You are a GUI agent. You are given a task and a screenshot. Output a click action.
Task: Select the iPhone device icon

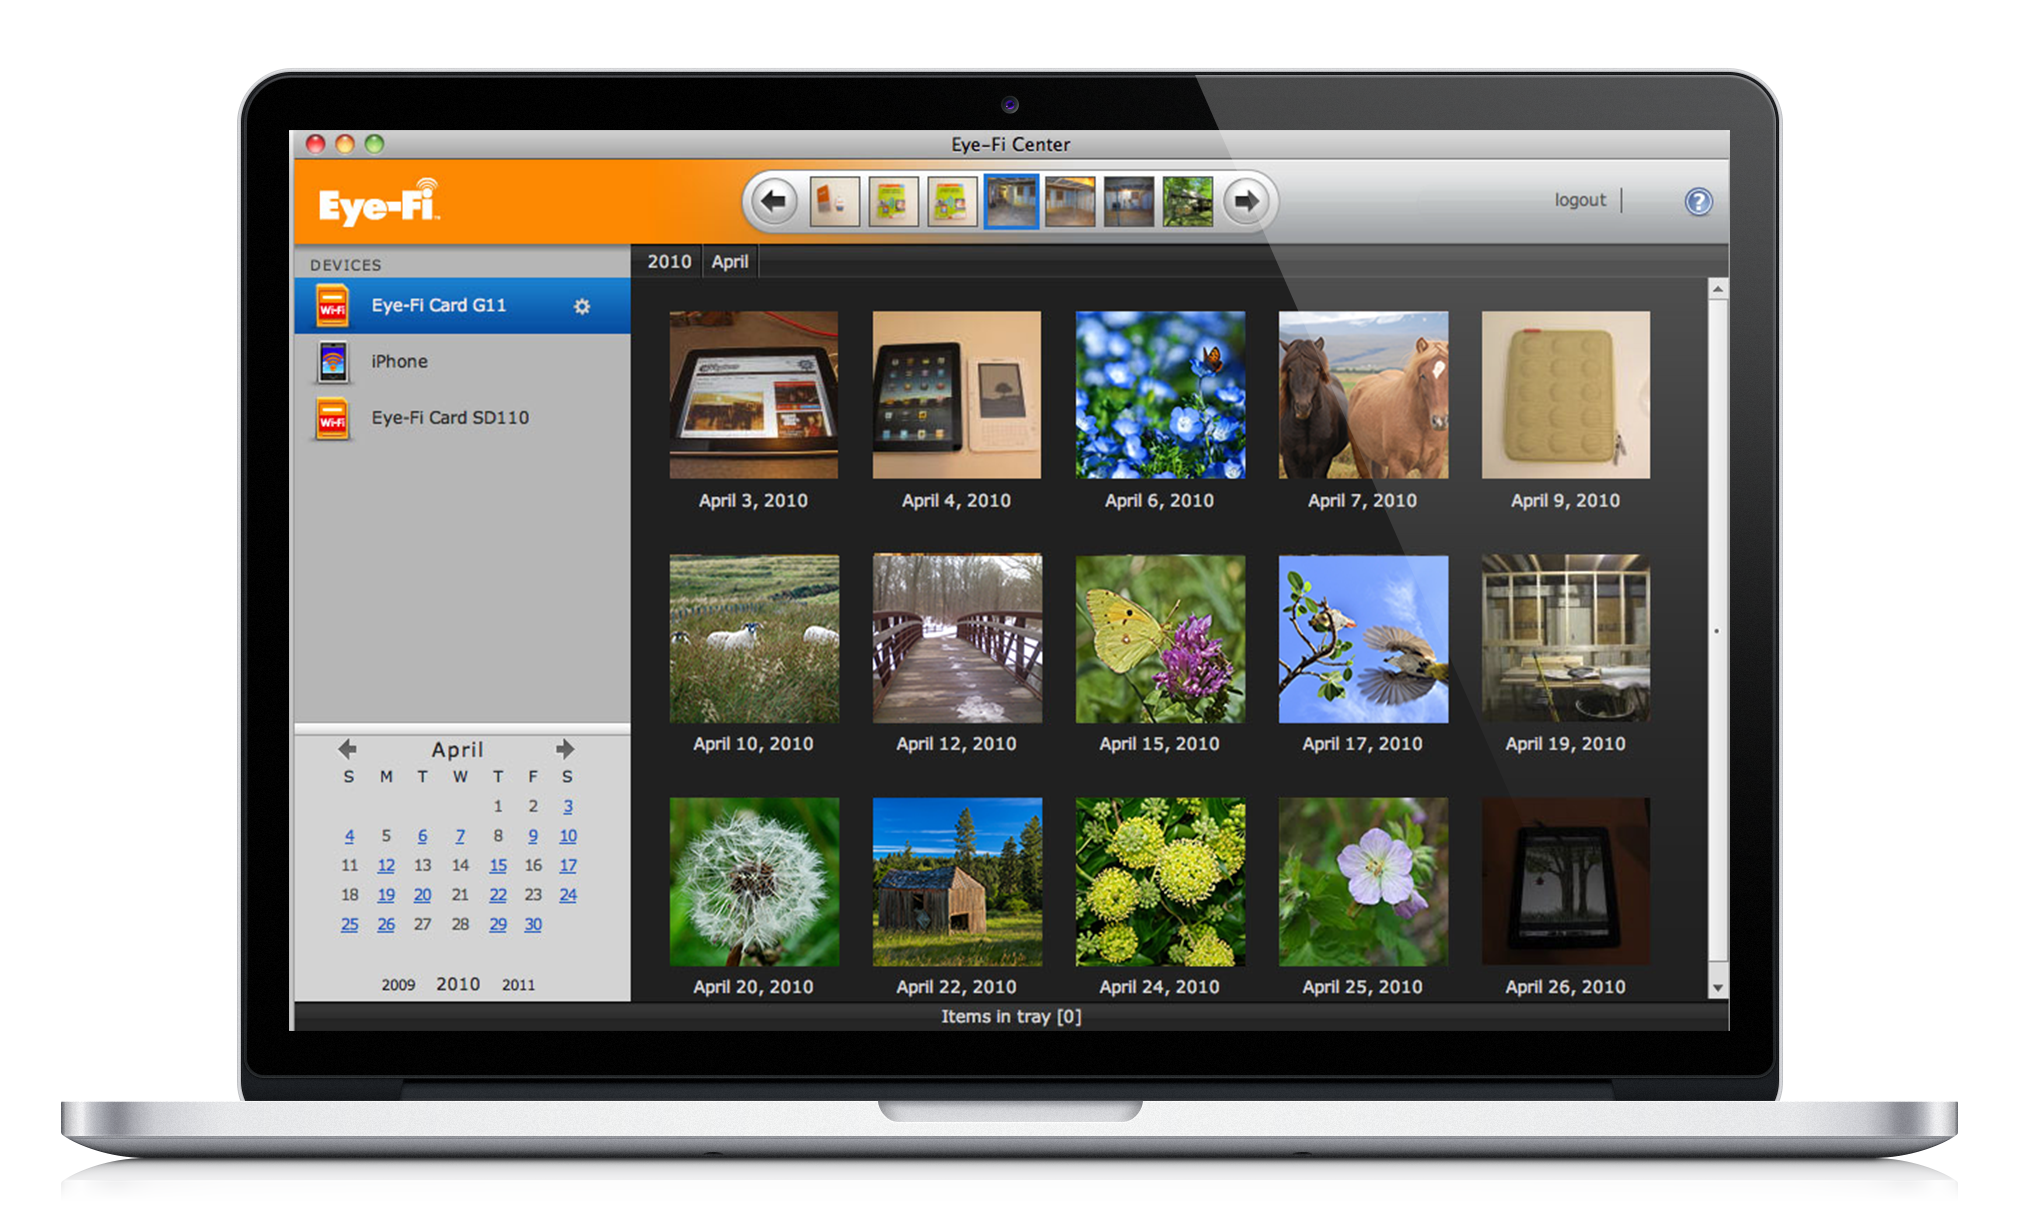(x=332, y=362)
